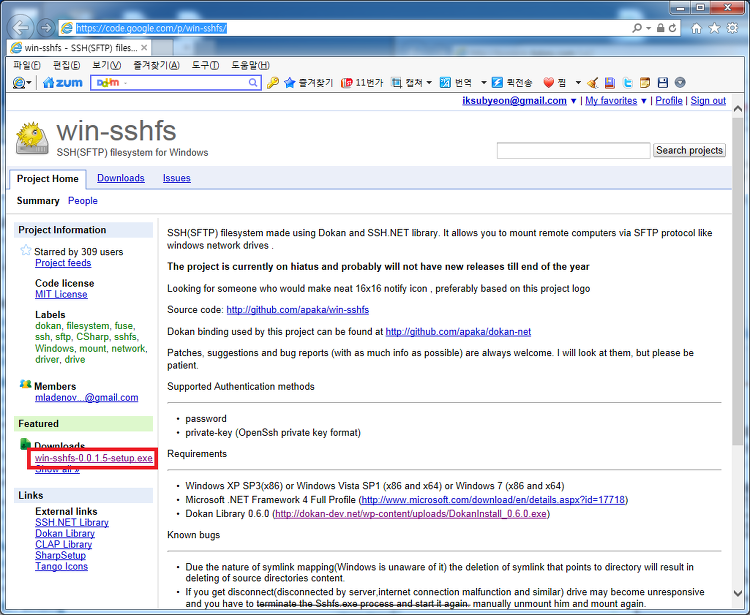750x615 pixels.
Task: Click the key icon in the toolbar
Action: 273,83
